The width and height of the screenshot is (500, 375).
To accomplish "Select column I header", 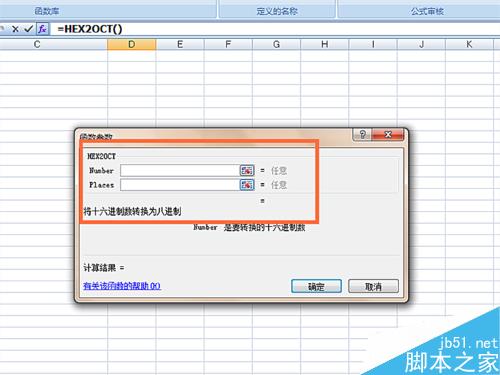I will click(373, 44).
